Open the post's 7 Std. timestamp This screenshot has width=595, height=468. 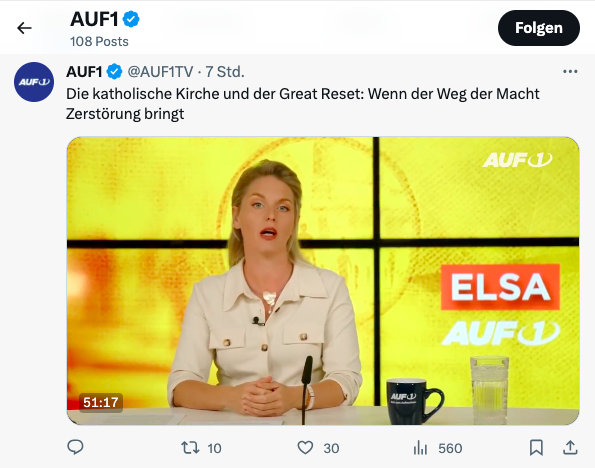point(225,71)
